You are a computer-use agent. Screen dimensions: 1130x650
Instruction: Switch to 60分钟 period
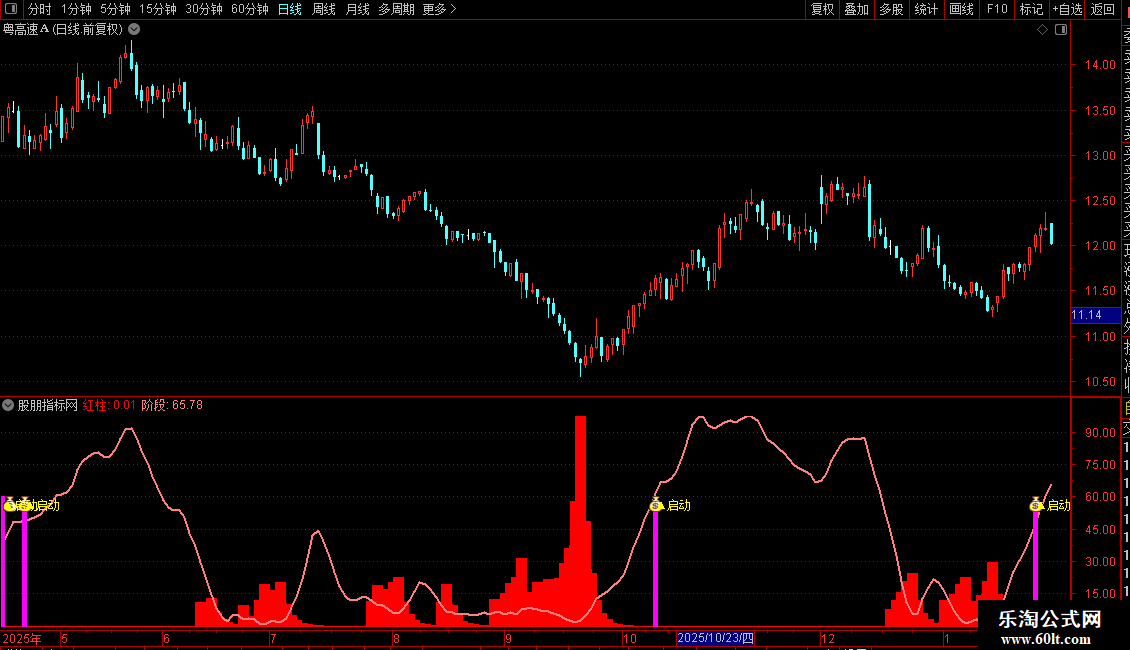[249, 9]
